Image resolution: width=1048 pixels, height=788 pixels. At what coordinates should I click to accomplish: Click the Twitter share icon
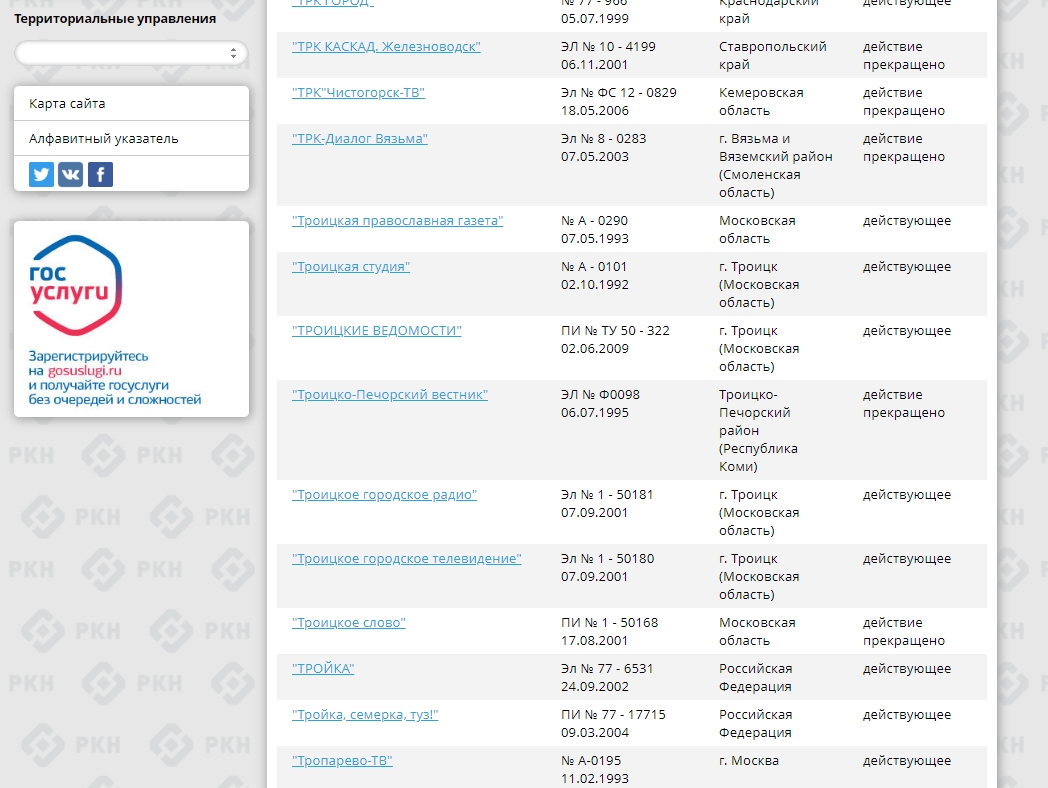[x=41, y=175]
